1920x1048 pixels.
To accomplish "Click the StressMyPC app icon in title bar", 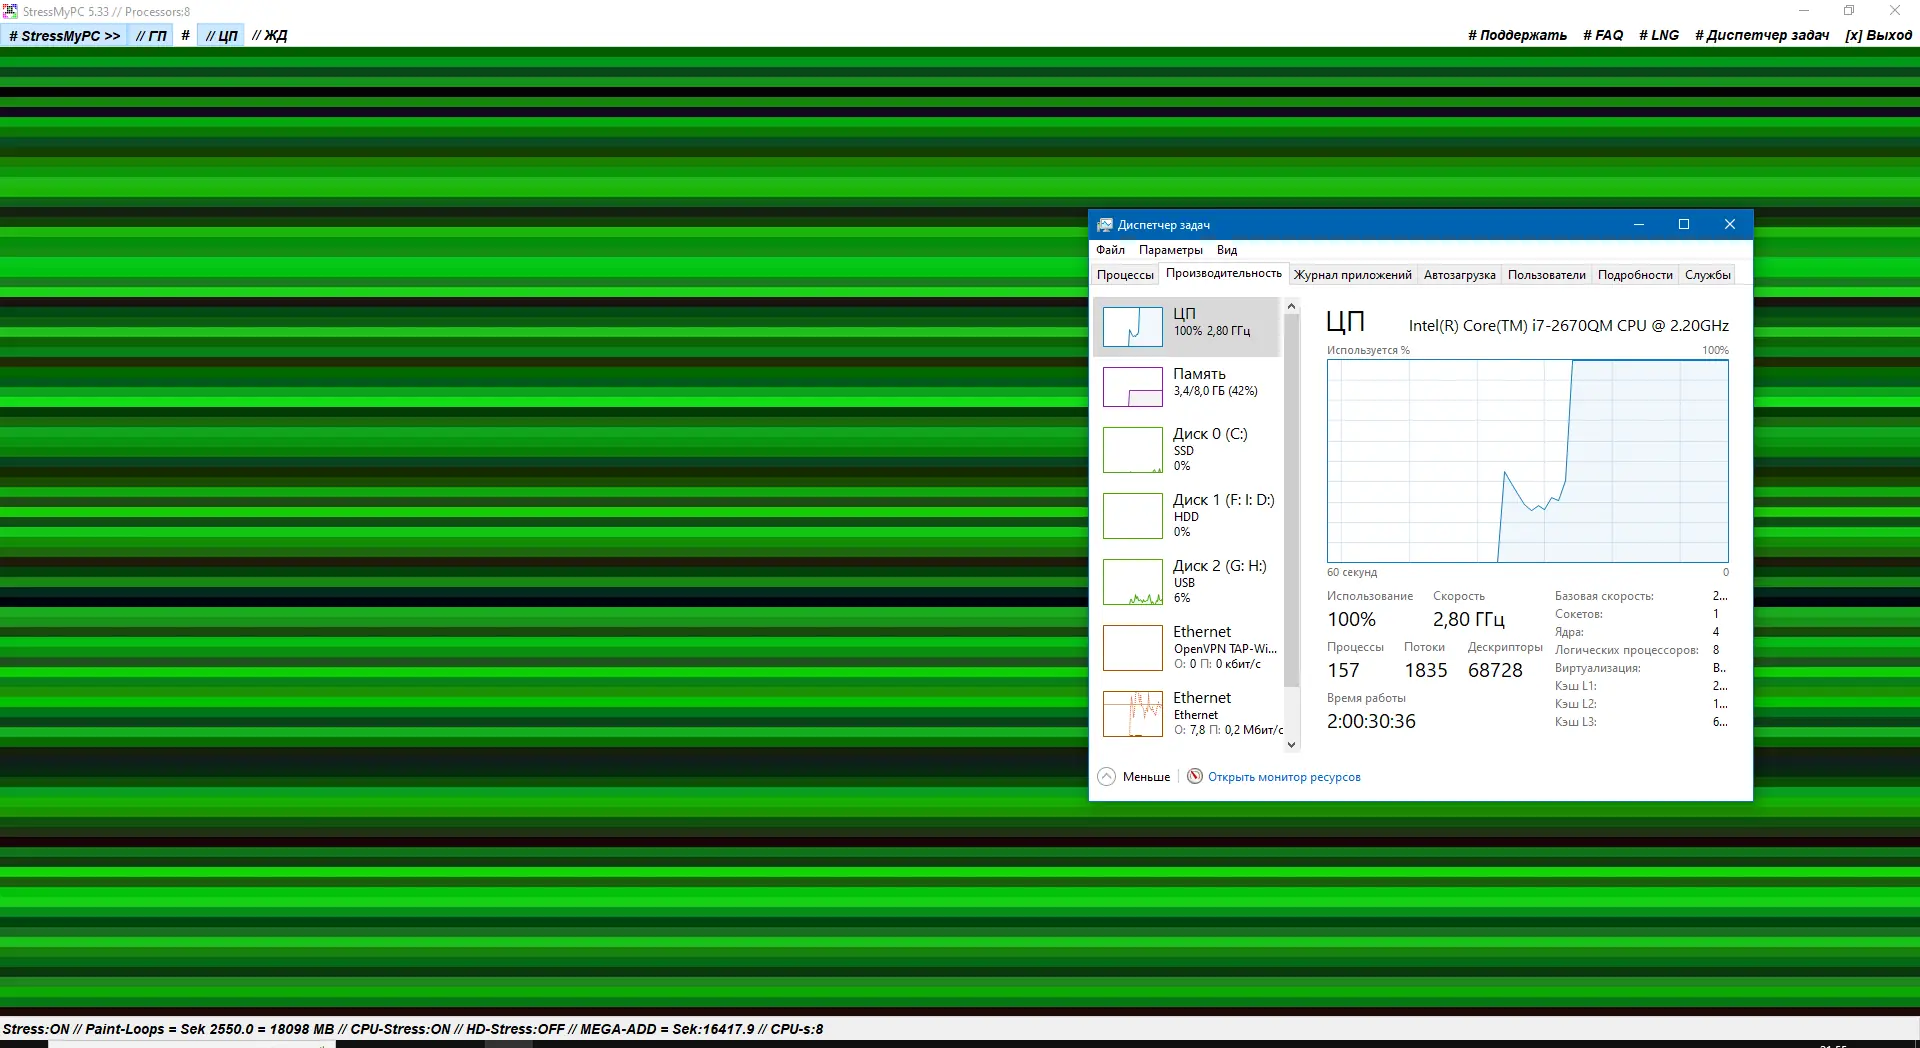I will (x=10, y=11).
